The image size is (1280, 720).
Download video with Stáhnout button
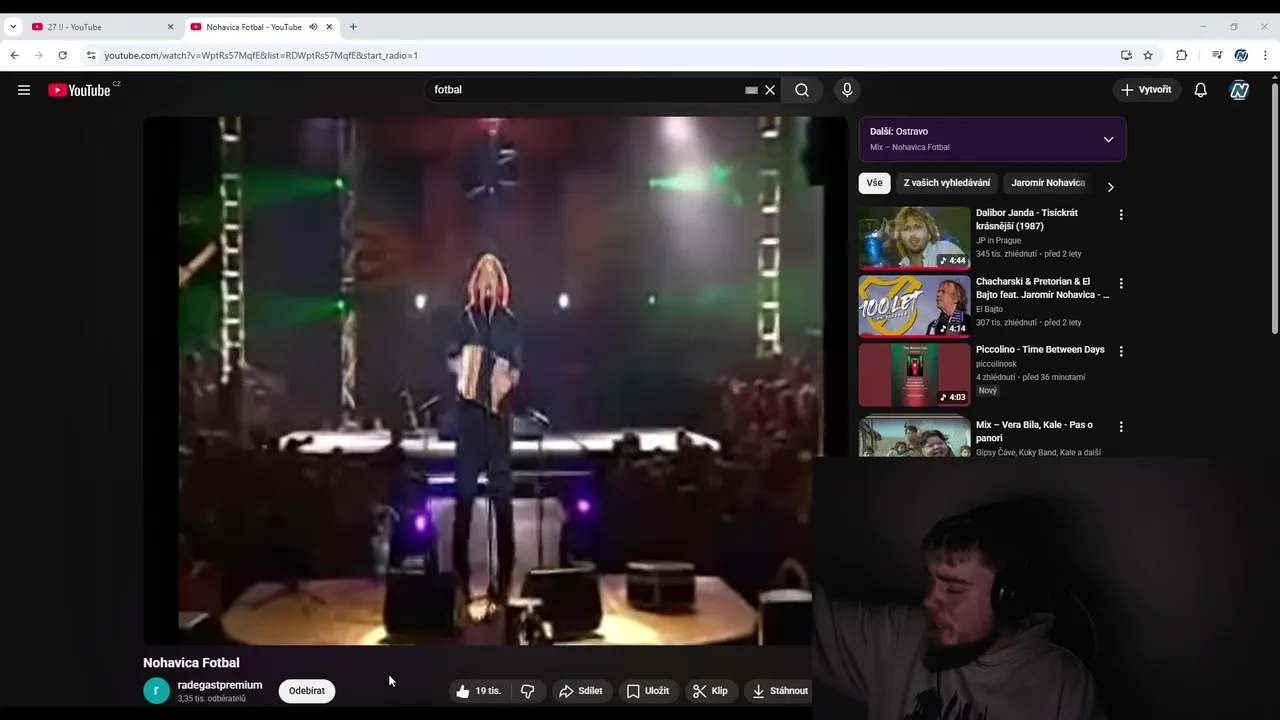(x=779, y=691)
